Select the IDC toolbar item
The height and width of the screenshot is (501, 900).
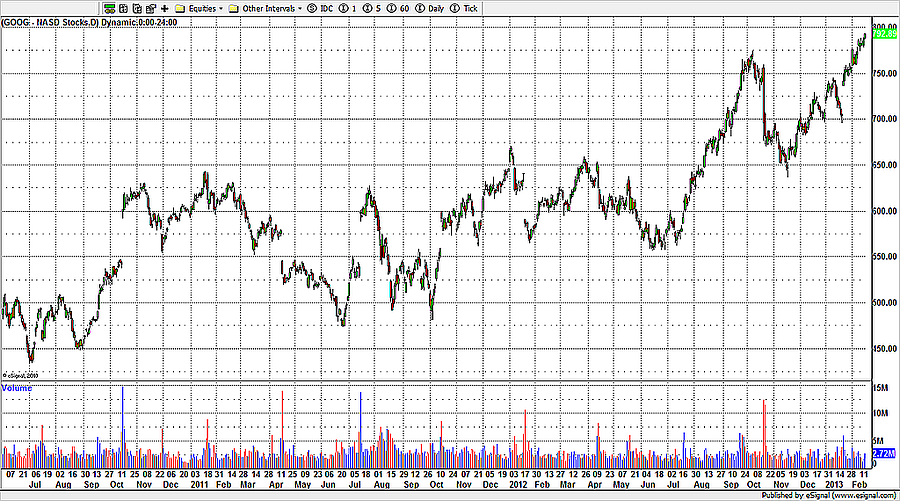326,8
